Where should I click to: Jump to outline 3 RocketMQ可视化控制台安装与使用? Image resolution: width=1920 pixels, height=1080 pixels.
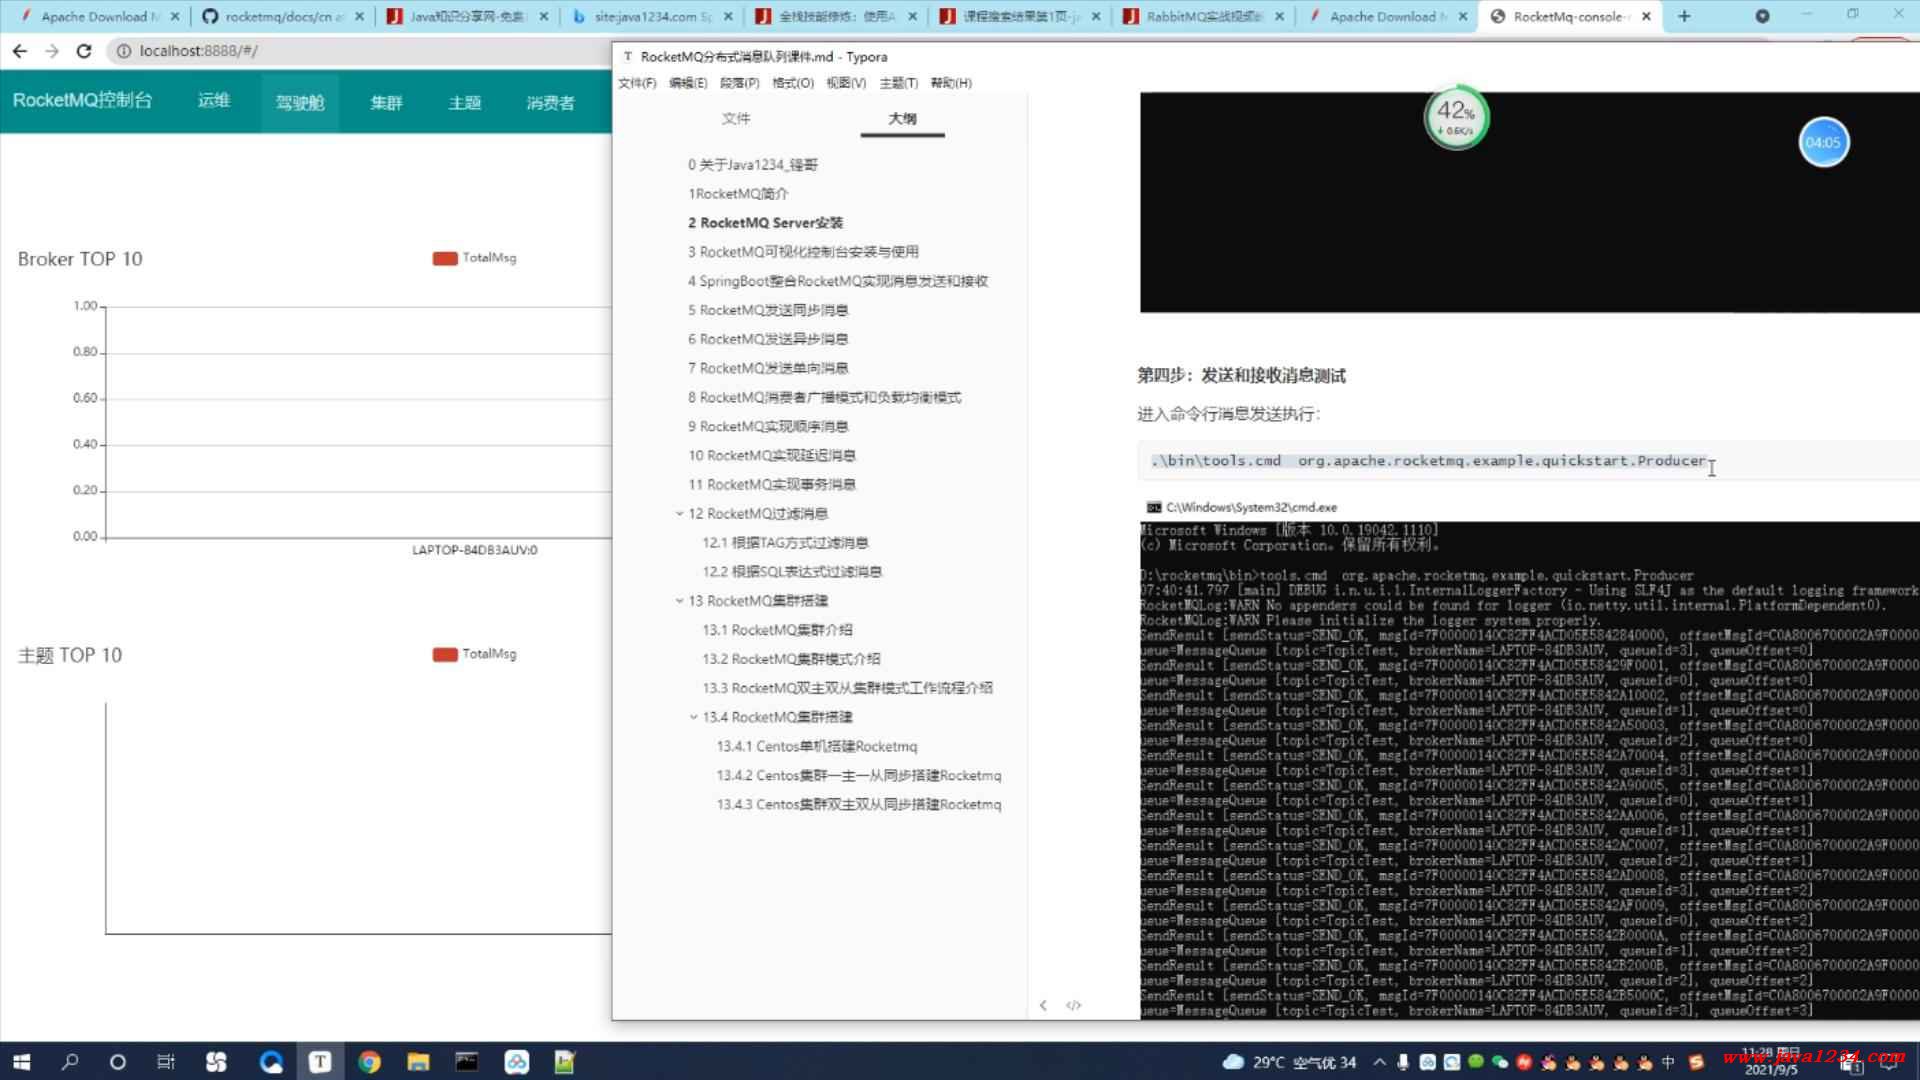pyautogui.click(x=803, y=252)
